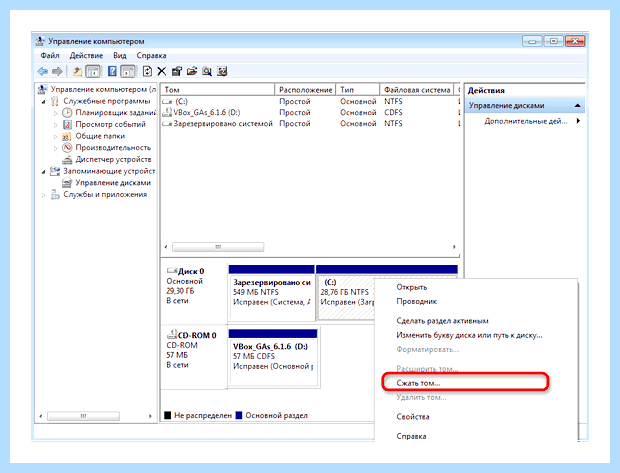Select the Просмотр событий icon
Screen dimensions: 620x473
tap(67, 125)
